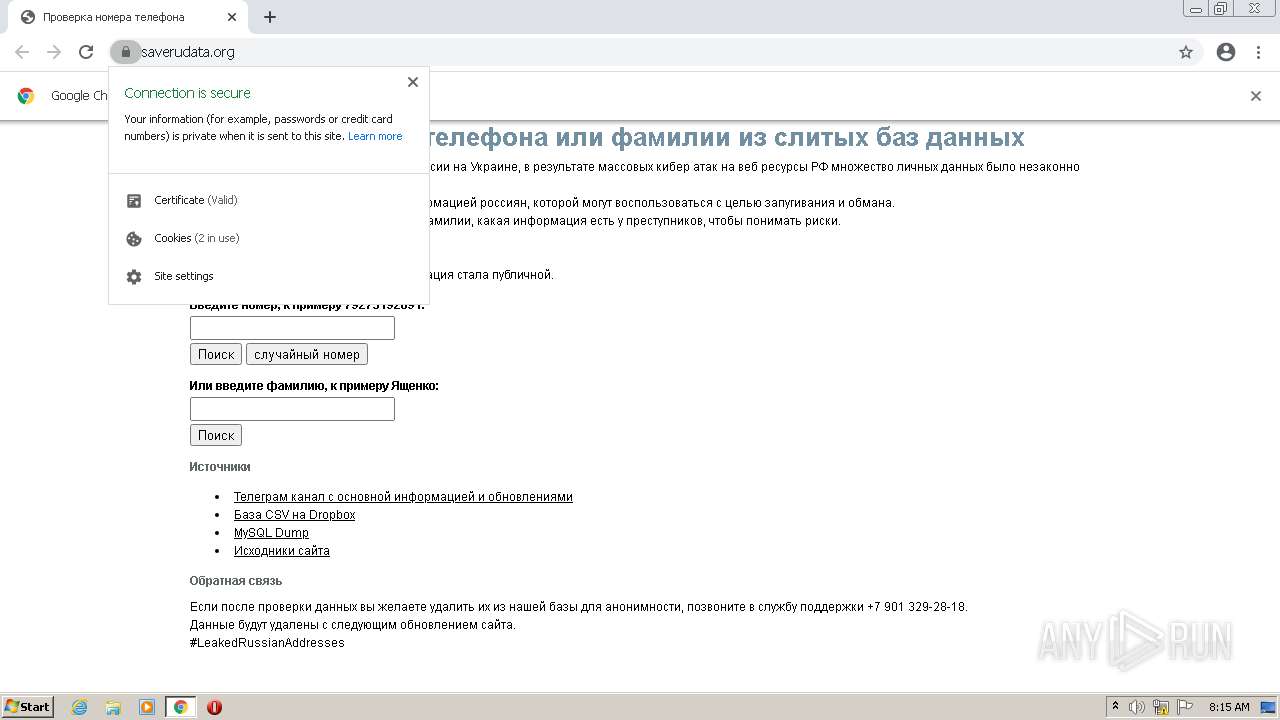
Task: Click the Action Center flag icon
Action: pyautogui.click(x=1185, y=707)
